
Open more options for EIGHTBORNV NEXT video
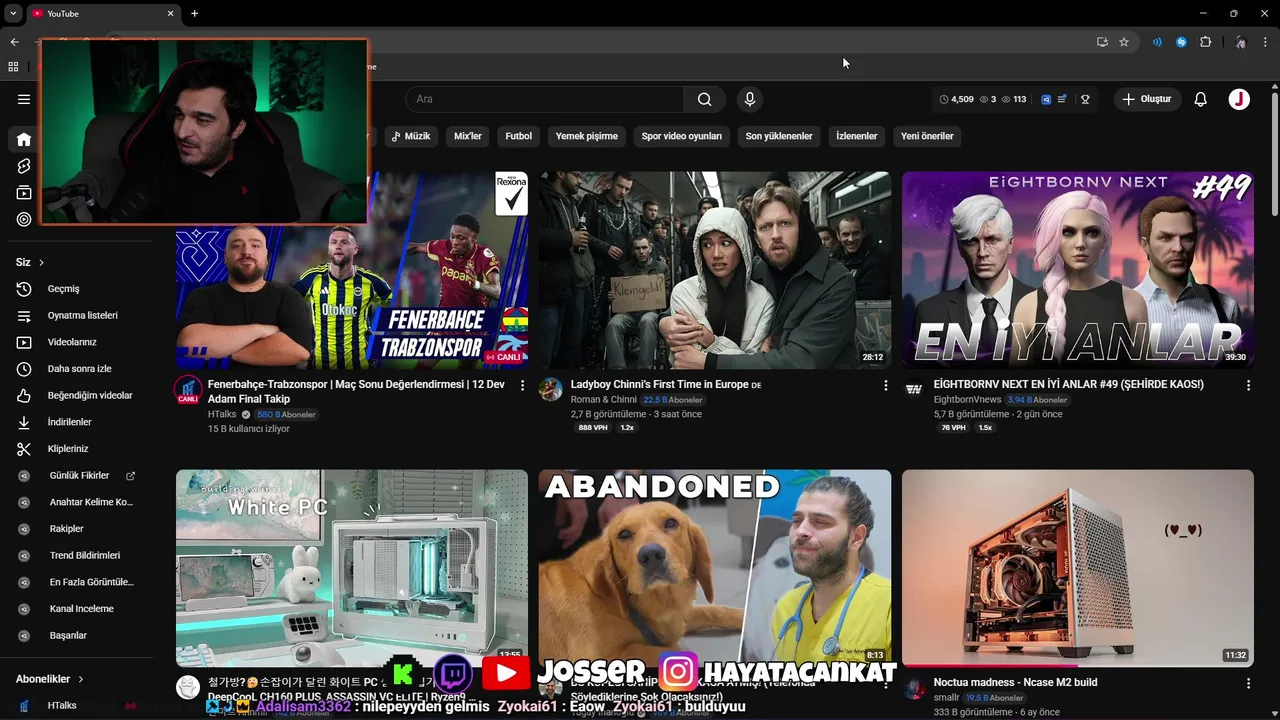[1248, 385]
